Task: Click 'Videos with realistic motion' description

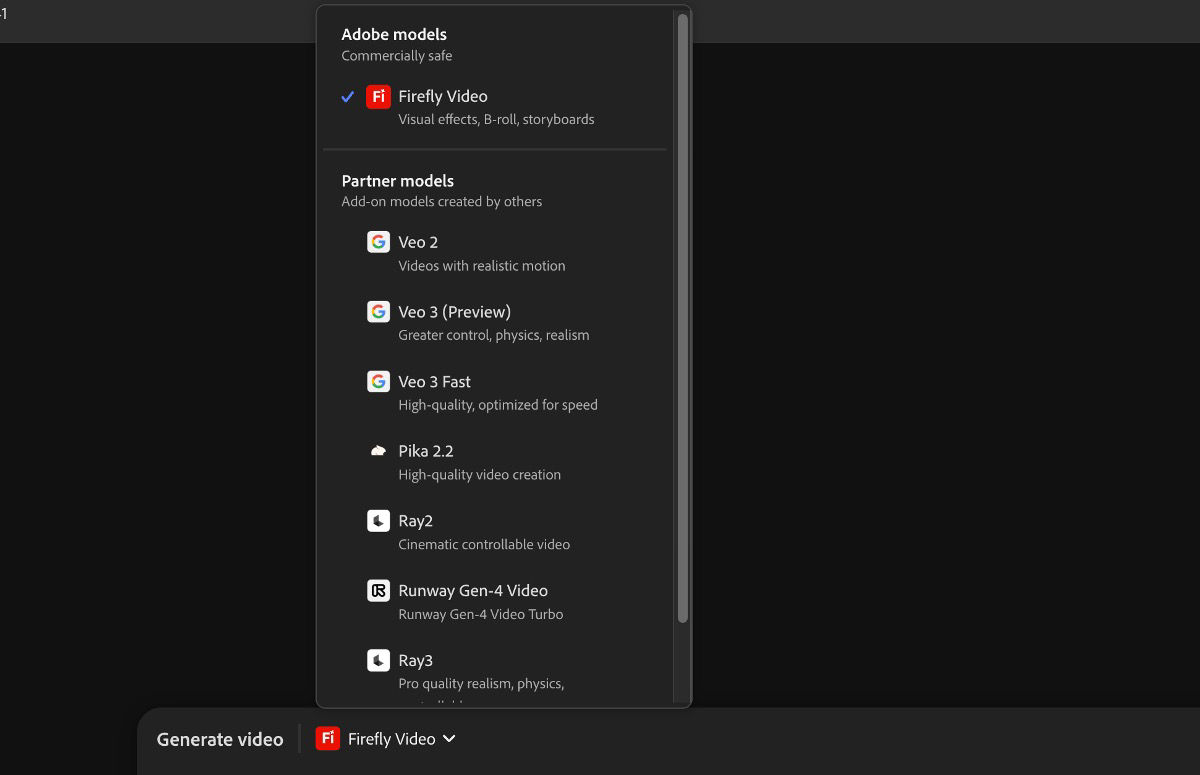Action: coord(482,266)
